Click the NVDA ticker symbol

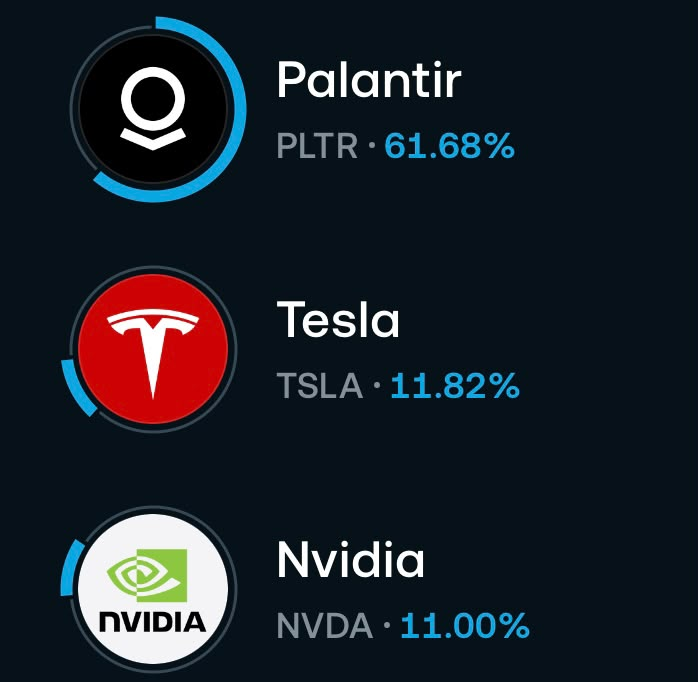tap(325, 625)
